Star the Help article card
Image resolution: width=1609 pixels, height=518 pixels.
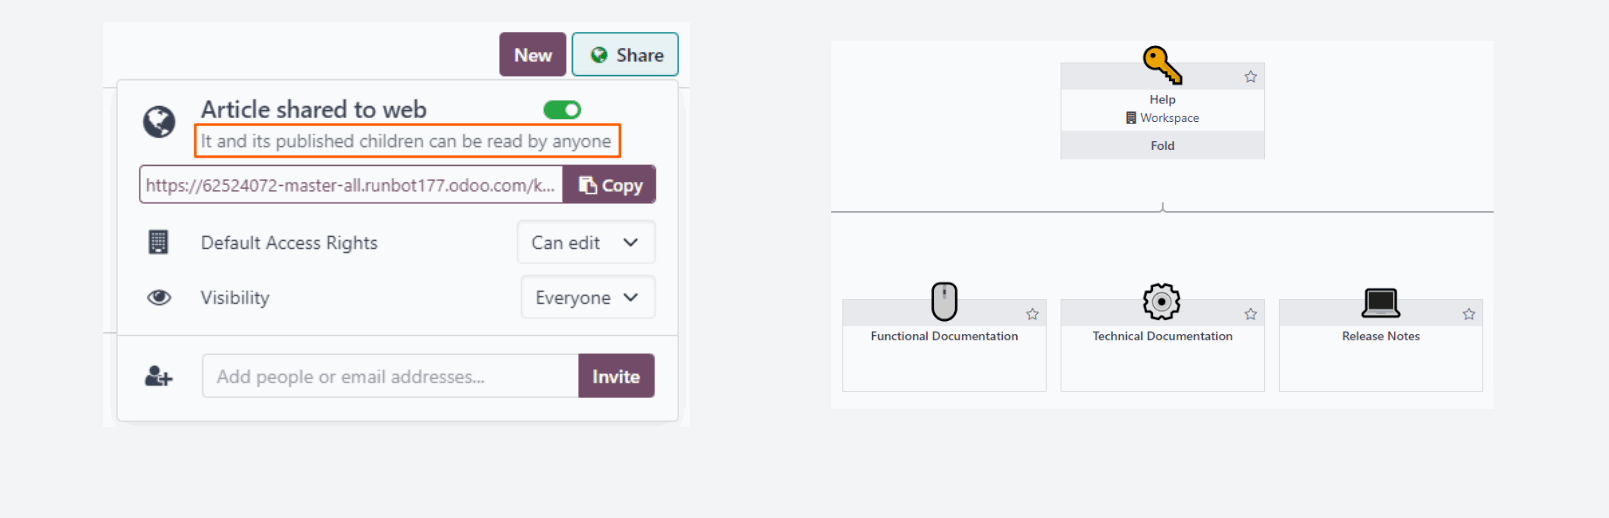click(x=1250, y=77)
